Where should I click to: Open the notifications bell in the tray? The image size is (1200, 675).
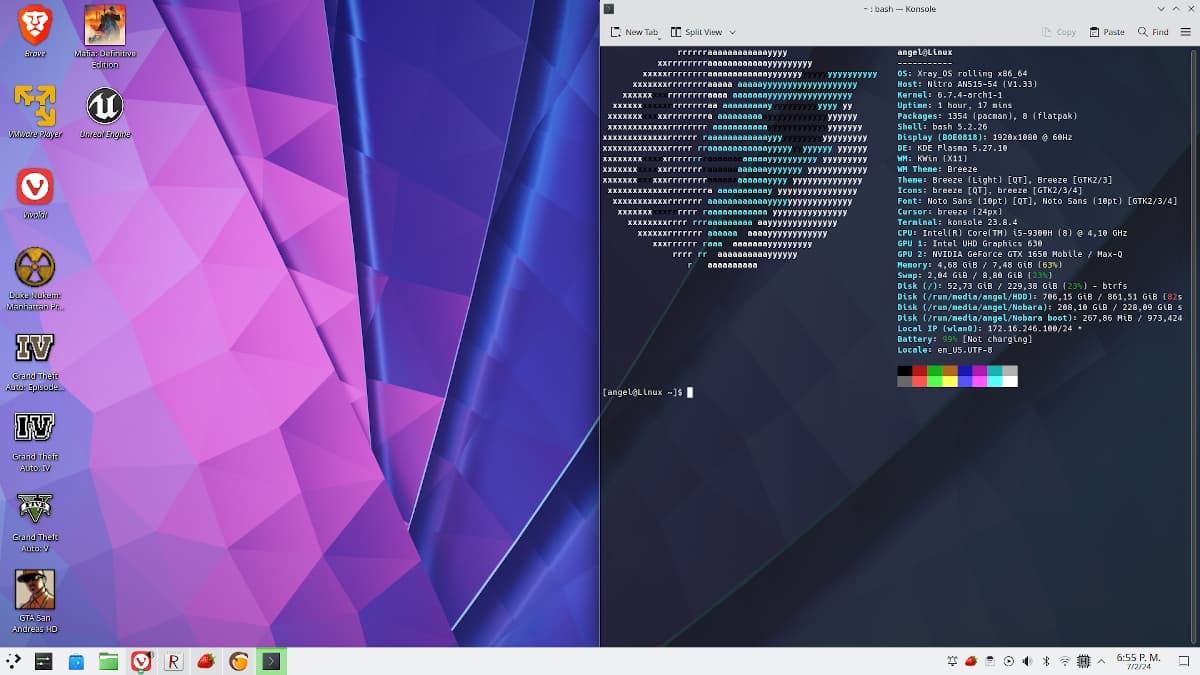[951, 661]
